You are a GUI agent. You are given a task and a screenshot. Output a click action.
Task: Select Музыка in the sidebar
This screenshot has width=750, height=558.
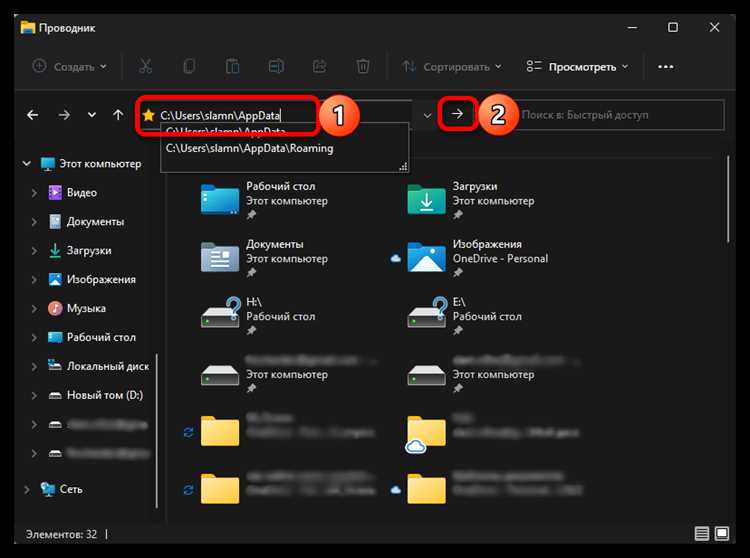click(x=86, y=308)
